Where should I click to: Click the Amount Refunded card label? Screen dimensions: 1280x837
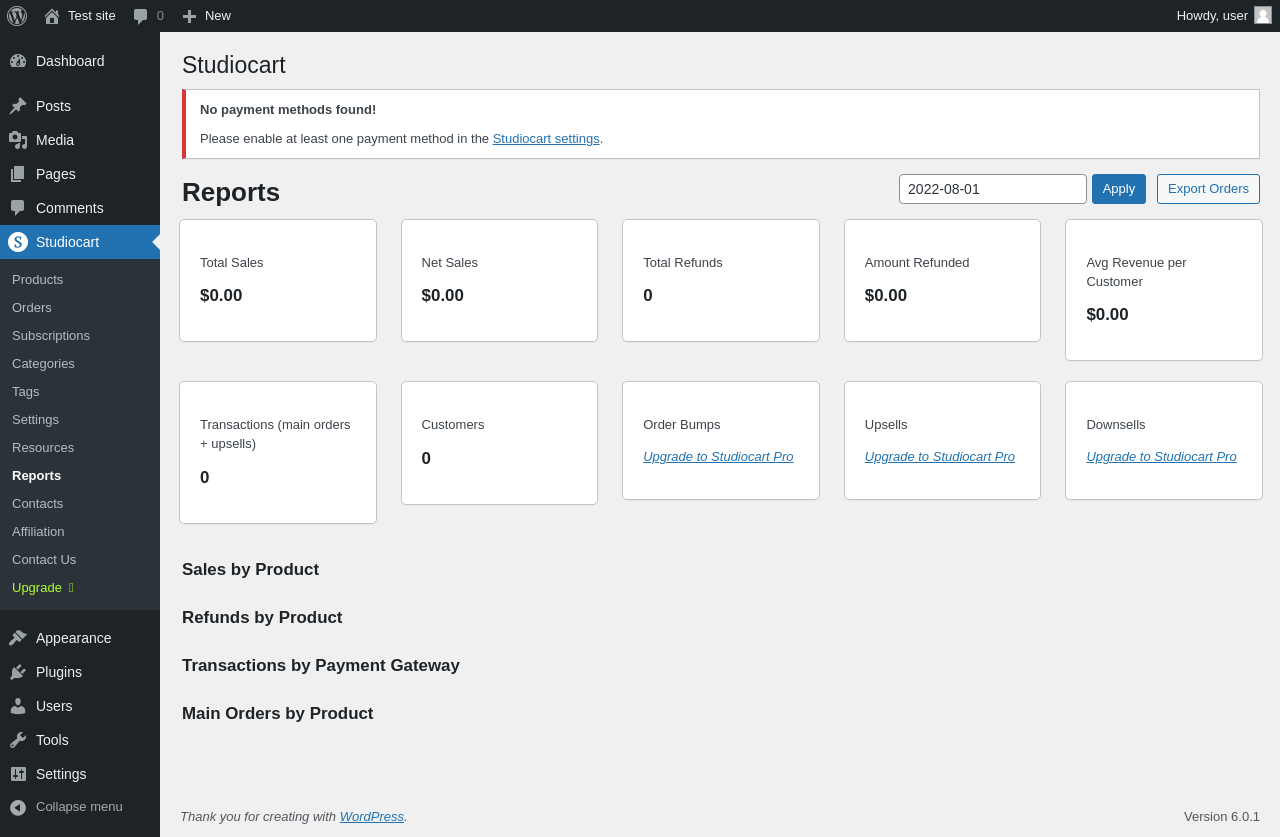tap(917, 263)
